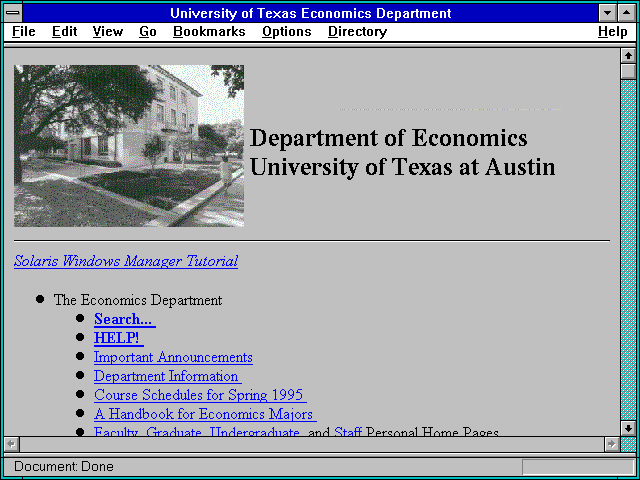Image resolution: width=640 pixels, height=480 pixels.
Task: Open the View menu
Action: tap(108, 32)
